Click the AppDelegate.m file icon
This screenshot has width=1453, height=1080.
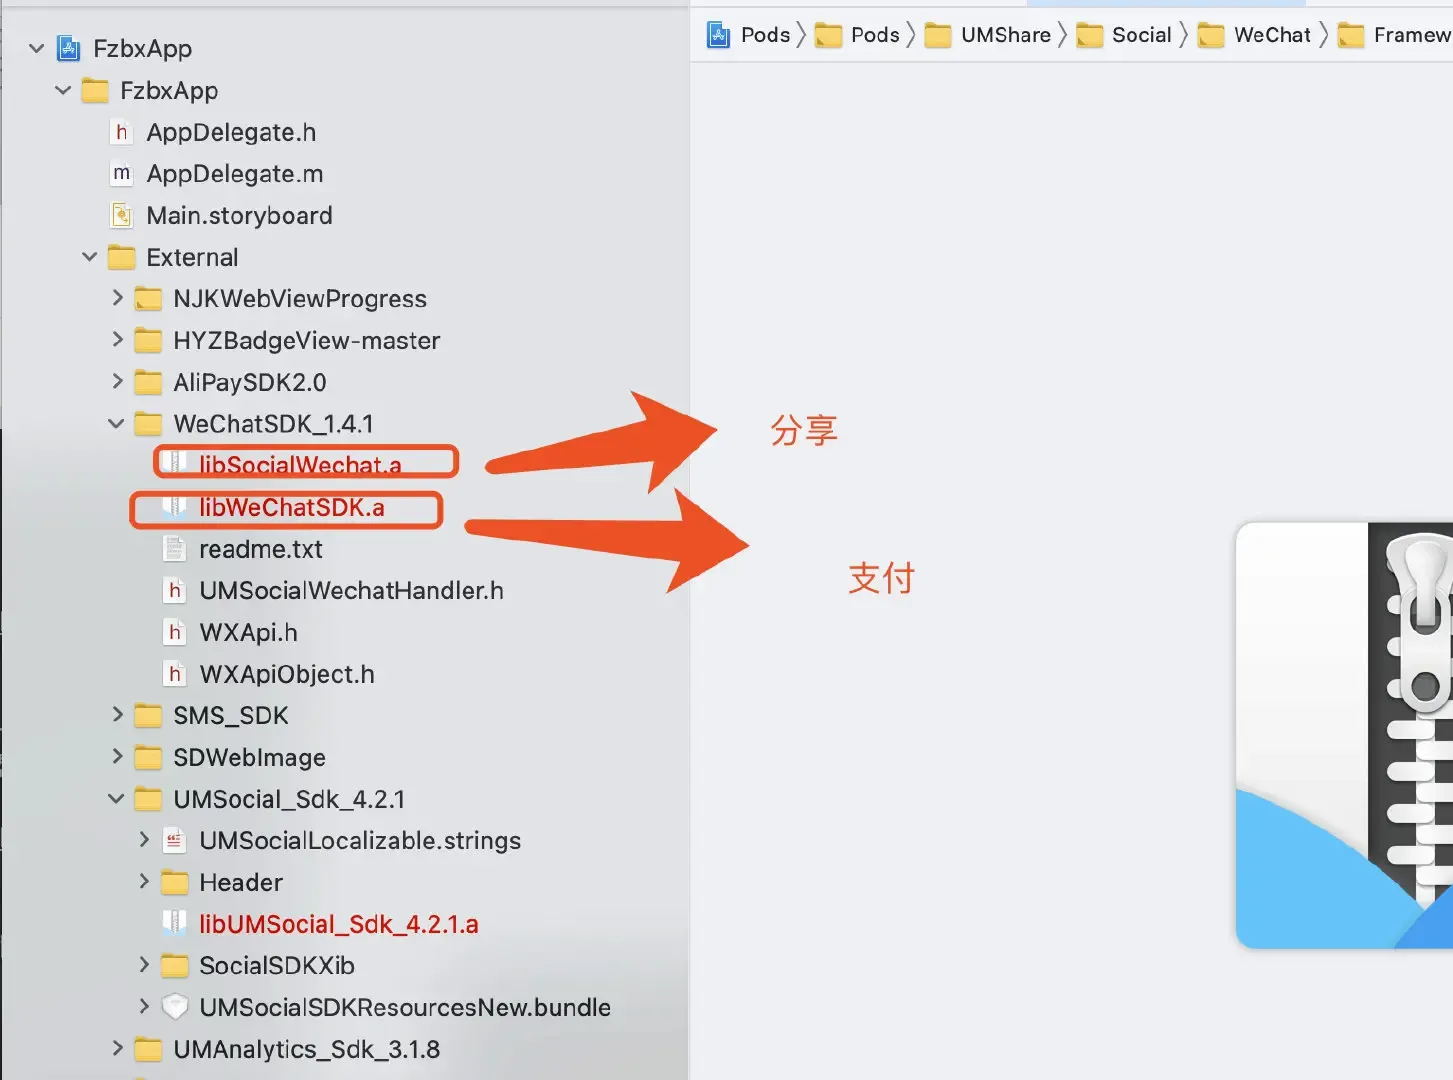[x=121, y=174]
